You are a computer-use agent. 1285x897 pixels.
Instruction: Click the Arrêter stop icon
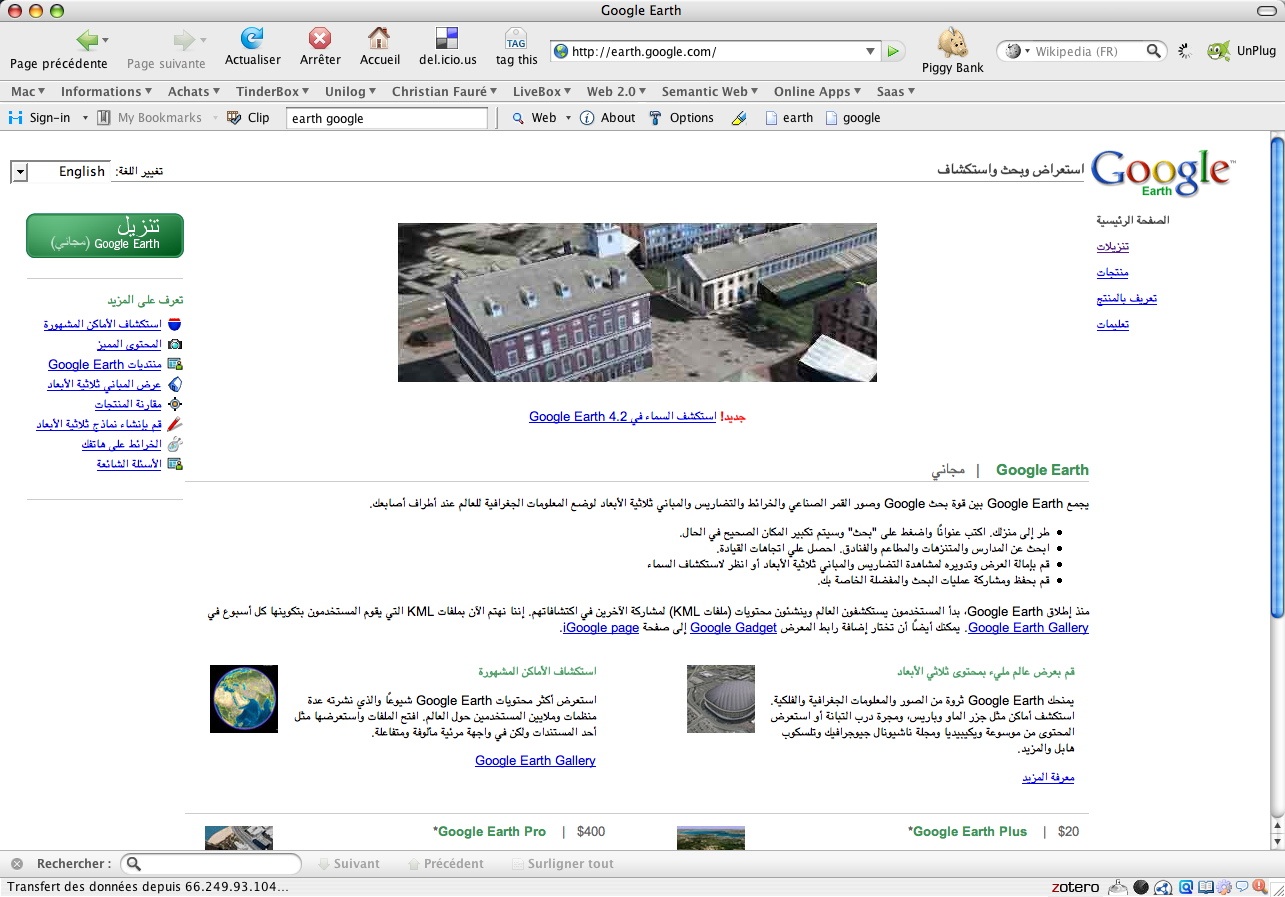point(320,39)
